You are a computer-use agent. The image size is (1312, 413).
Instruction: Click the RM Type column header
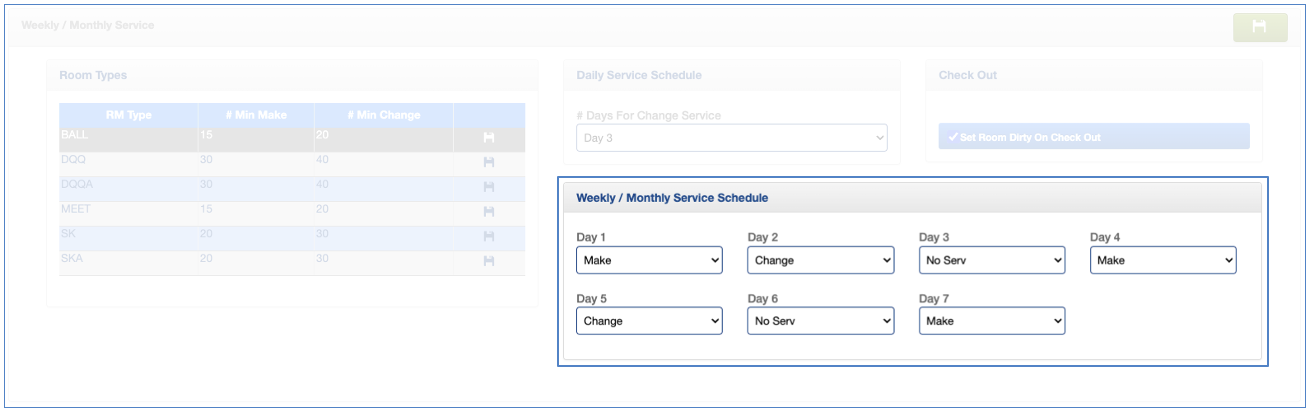pos(128,115)
